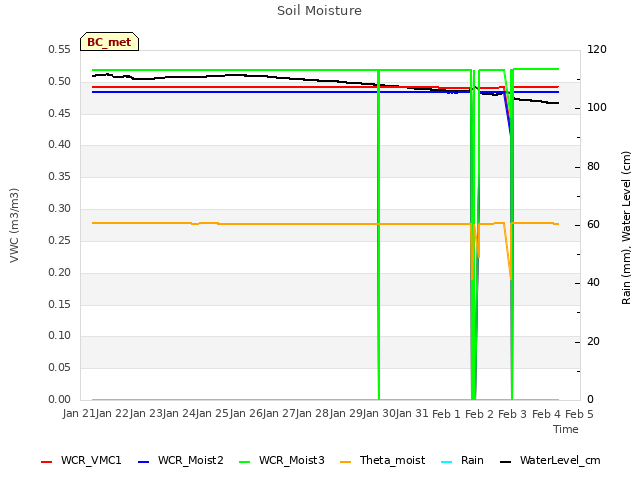Click the orange Theta_moist line near Jan 24
The width and height of the screenshot is (640, 480).
tap(180, 223)
